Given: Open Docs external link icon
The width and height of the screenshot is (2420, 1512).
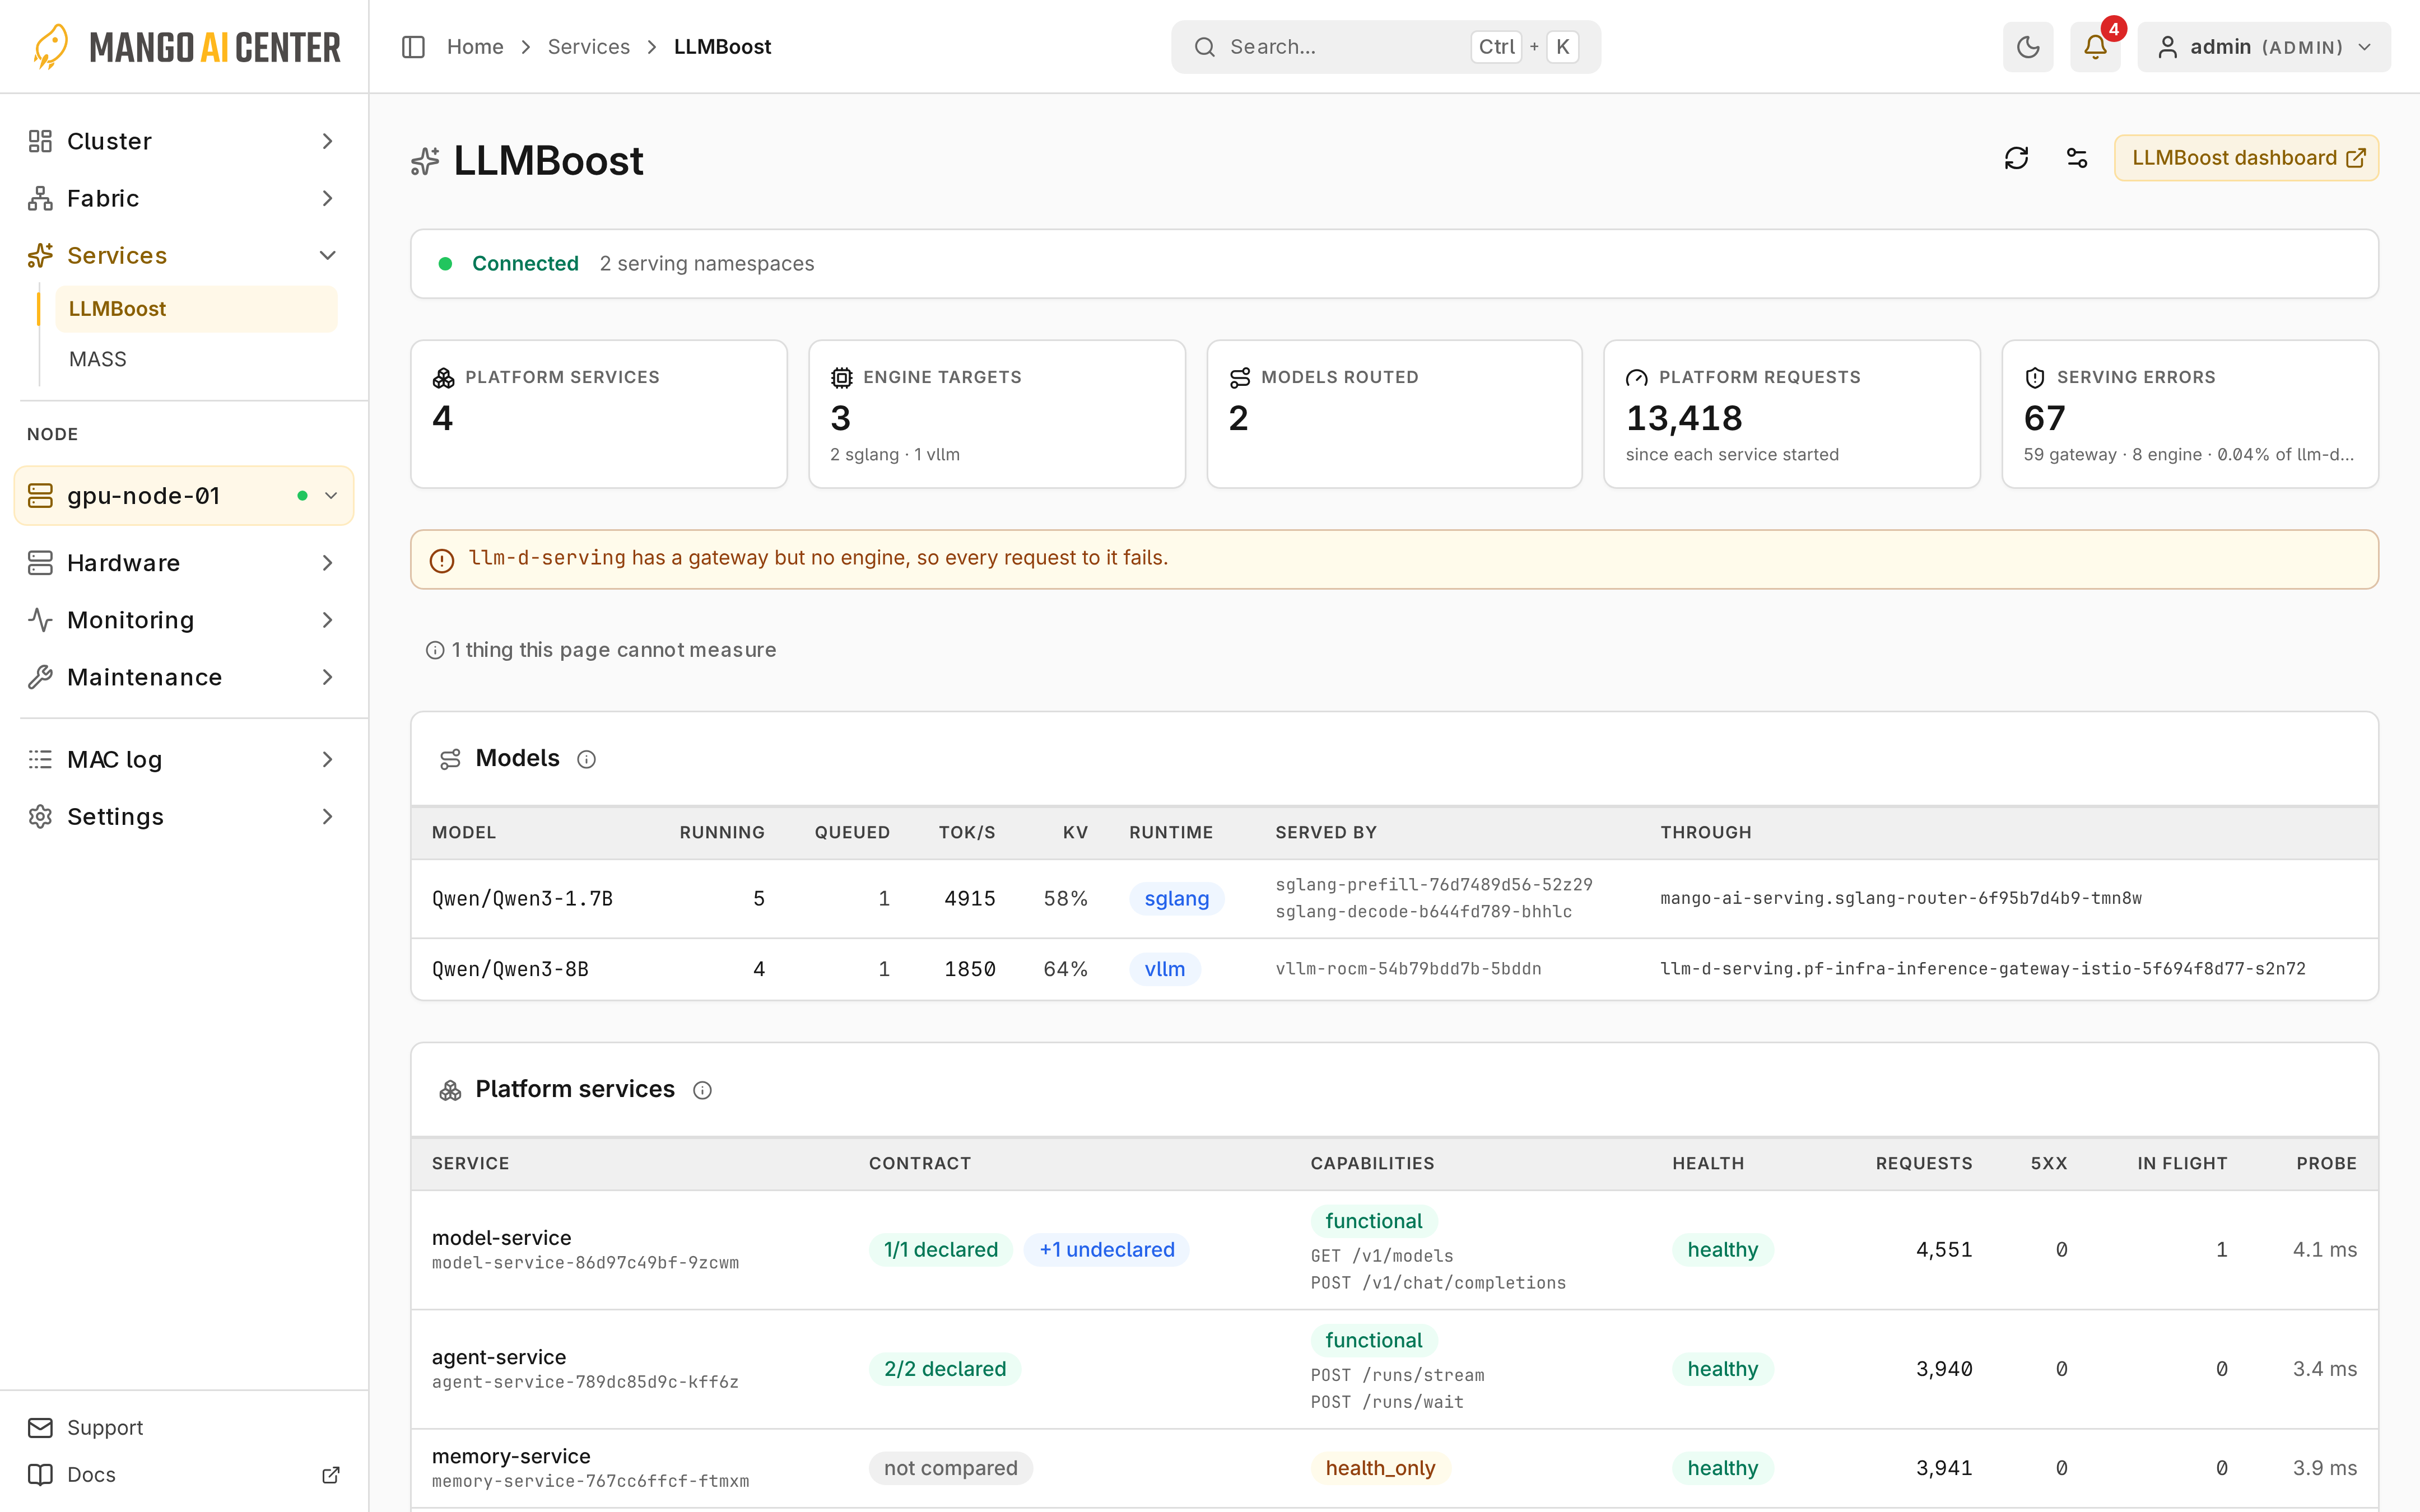Looking at the screenshot, I should (331, 1475).
